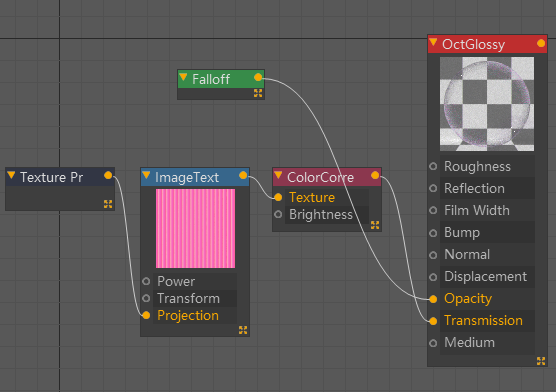Select the ImageText node title
Viewport: 556px width, 392px height.
[187, 177]
